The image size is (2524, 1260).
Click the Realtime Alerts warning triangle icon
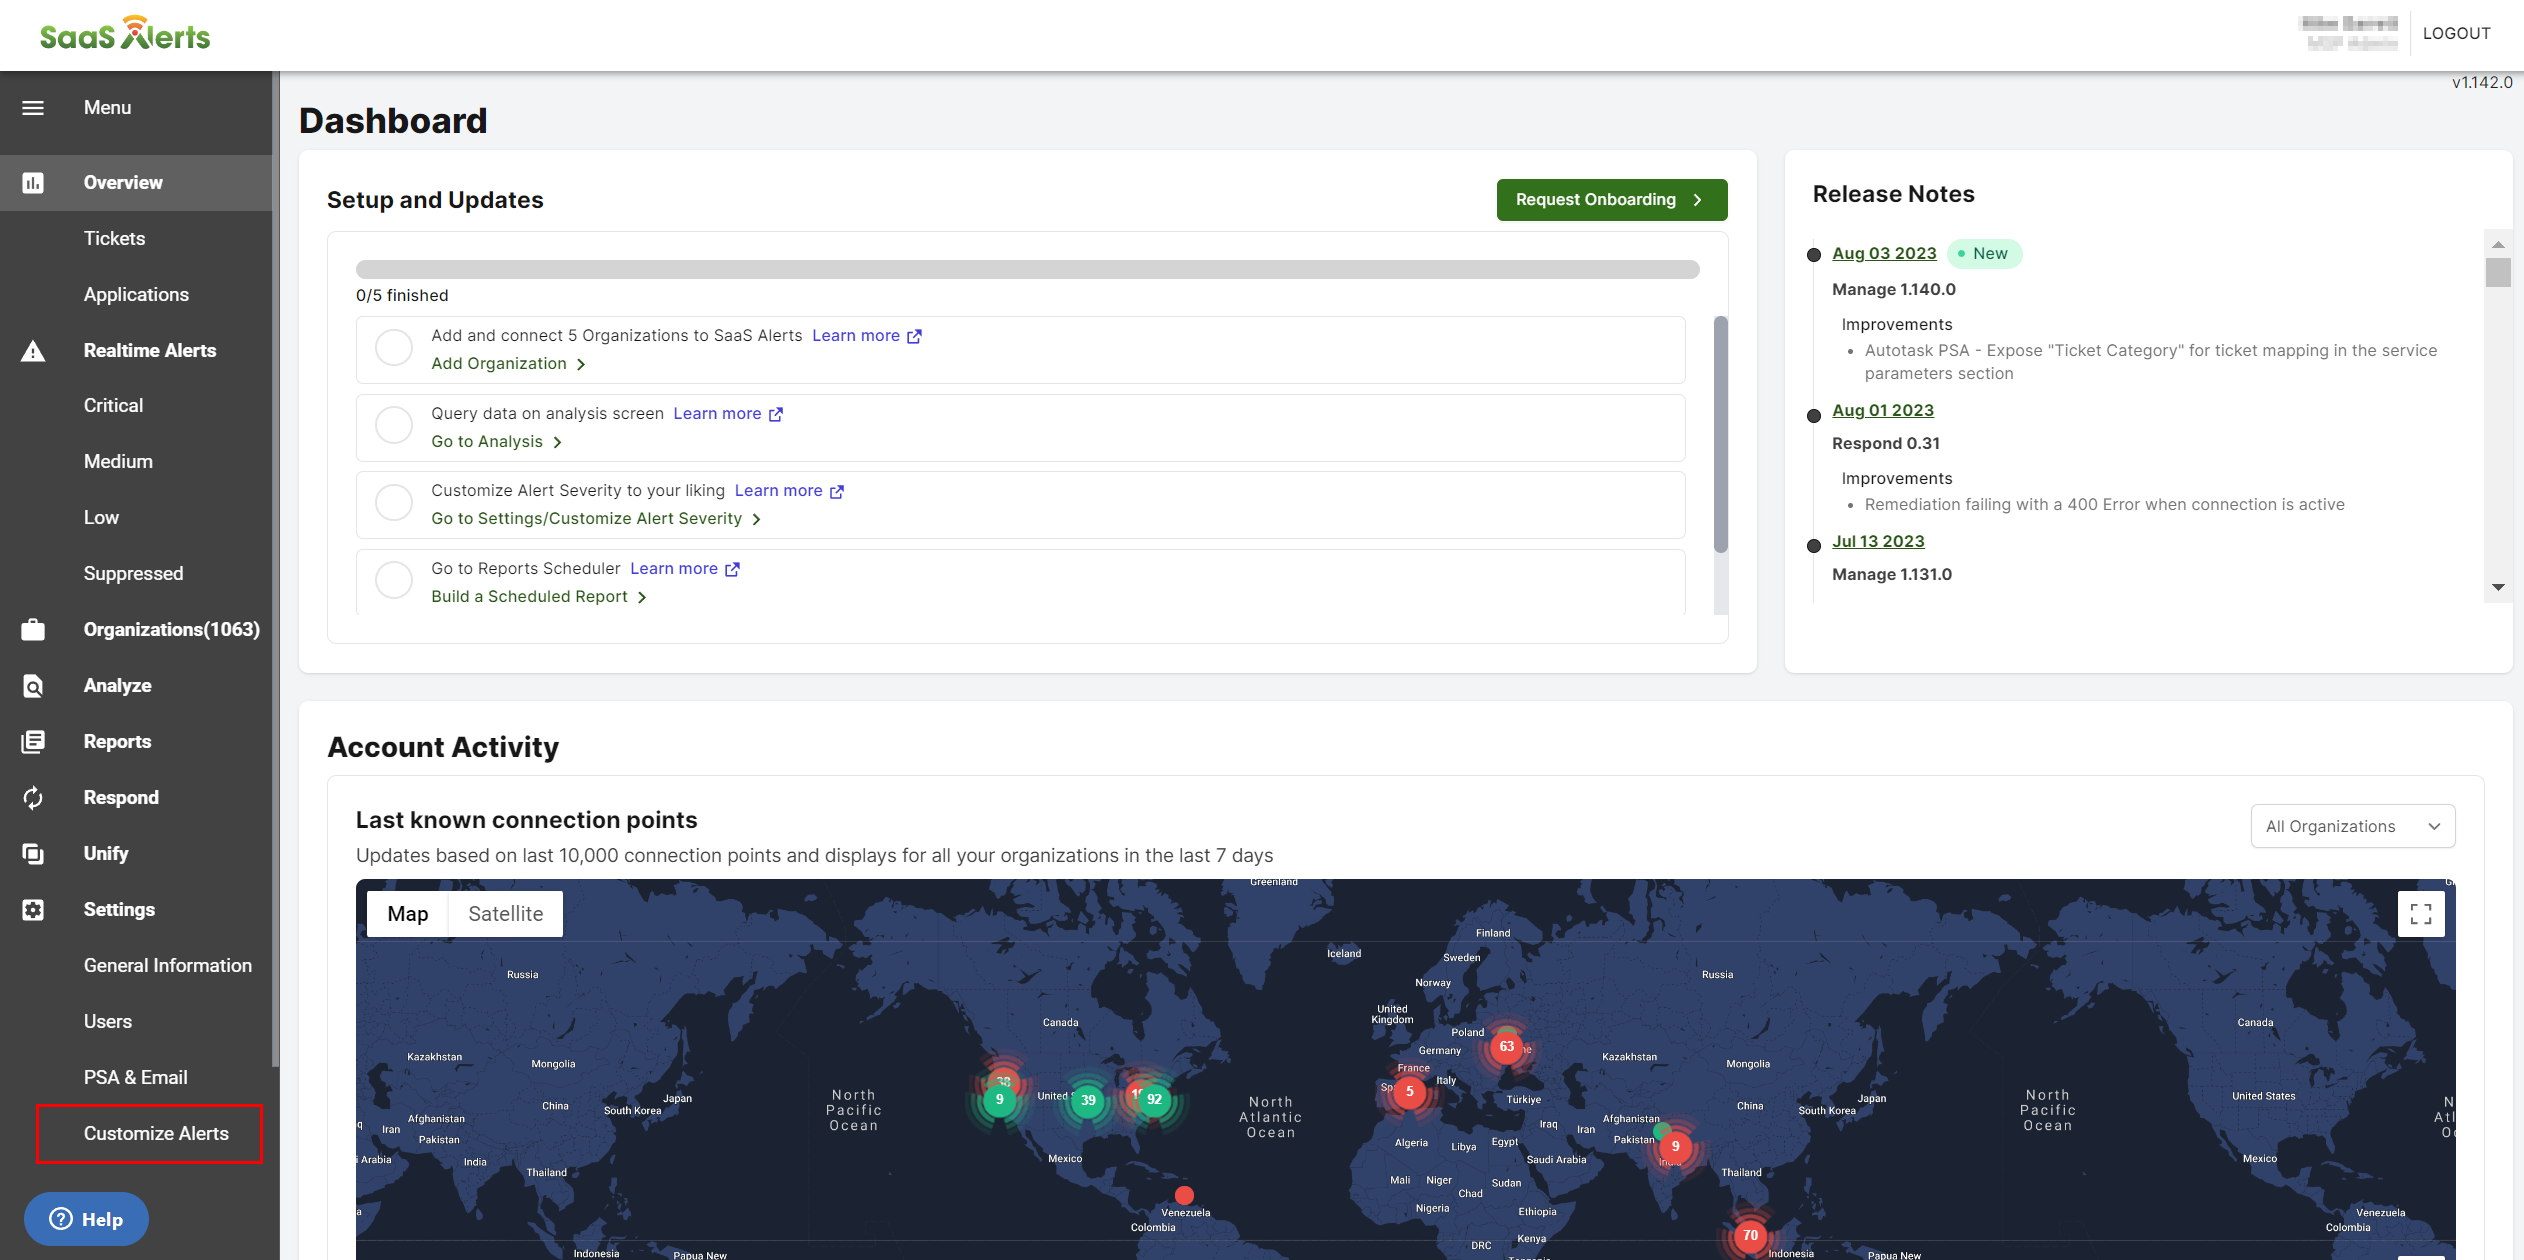point(33,351)
